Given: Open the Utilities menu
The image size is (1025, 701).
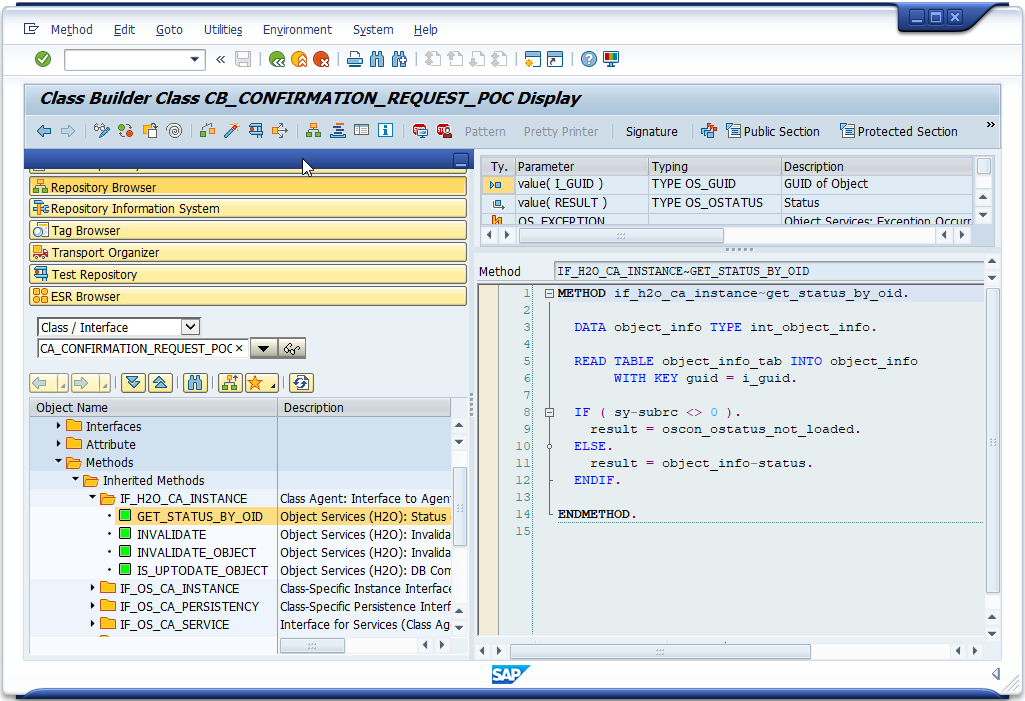Looking at the screenshot, I should point(223,29).
